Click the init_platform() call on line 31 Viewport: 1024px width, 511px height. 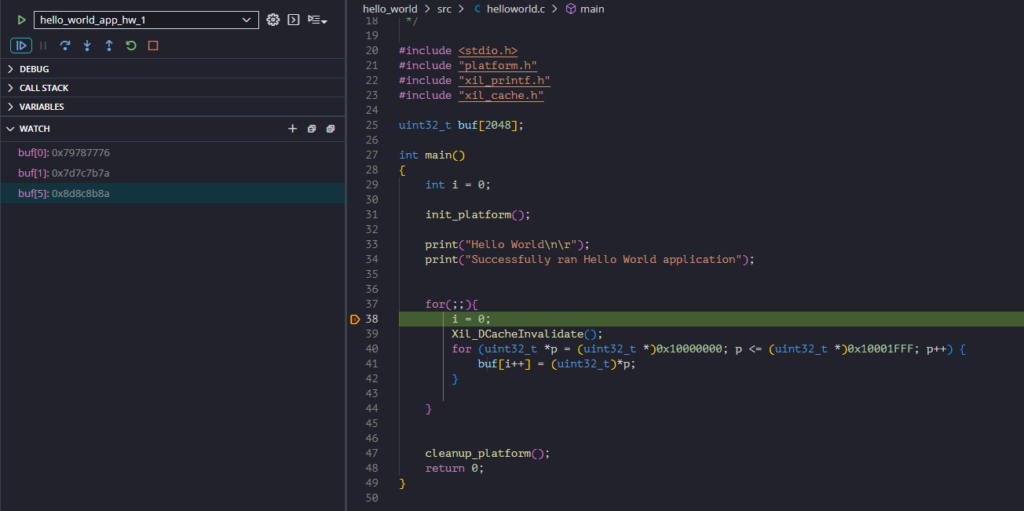click(478, 214)
